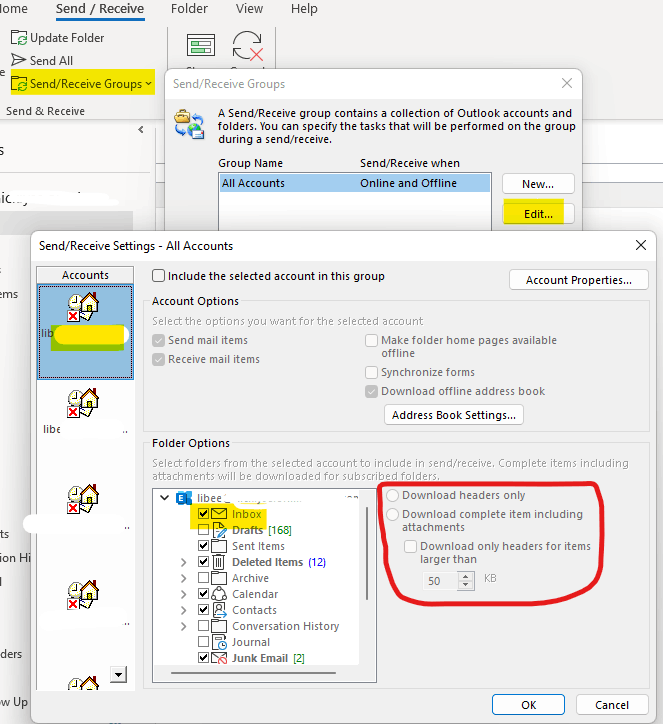The width and height of the screenshot is (663, 724).
Task: Click the Deleted Items trash icon
Action: tap(219, 562)
